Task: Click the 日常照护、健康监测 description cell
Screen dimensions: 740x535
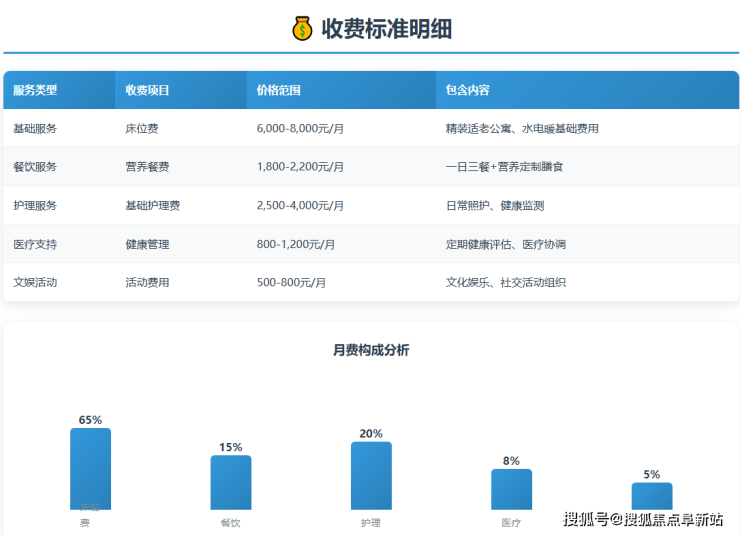Action: [x=494, y=205]
